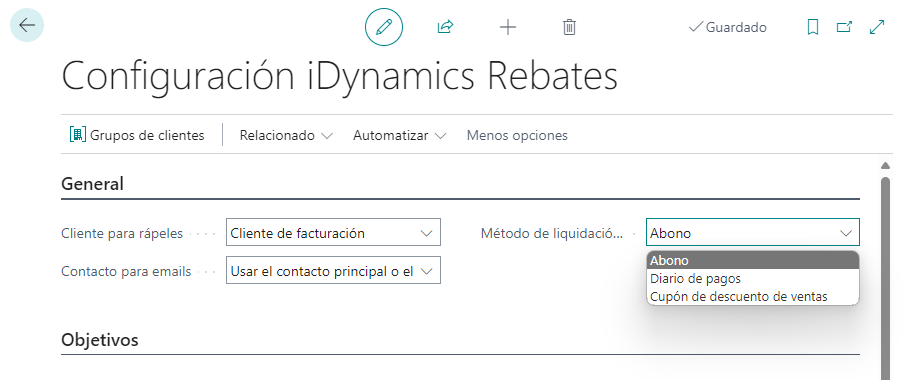
Task: Click Configuración iDynamics Rebates page title
Action: pyautogui.click(x=339, y=76)
